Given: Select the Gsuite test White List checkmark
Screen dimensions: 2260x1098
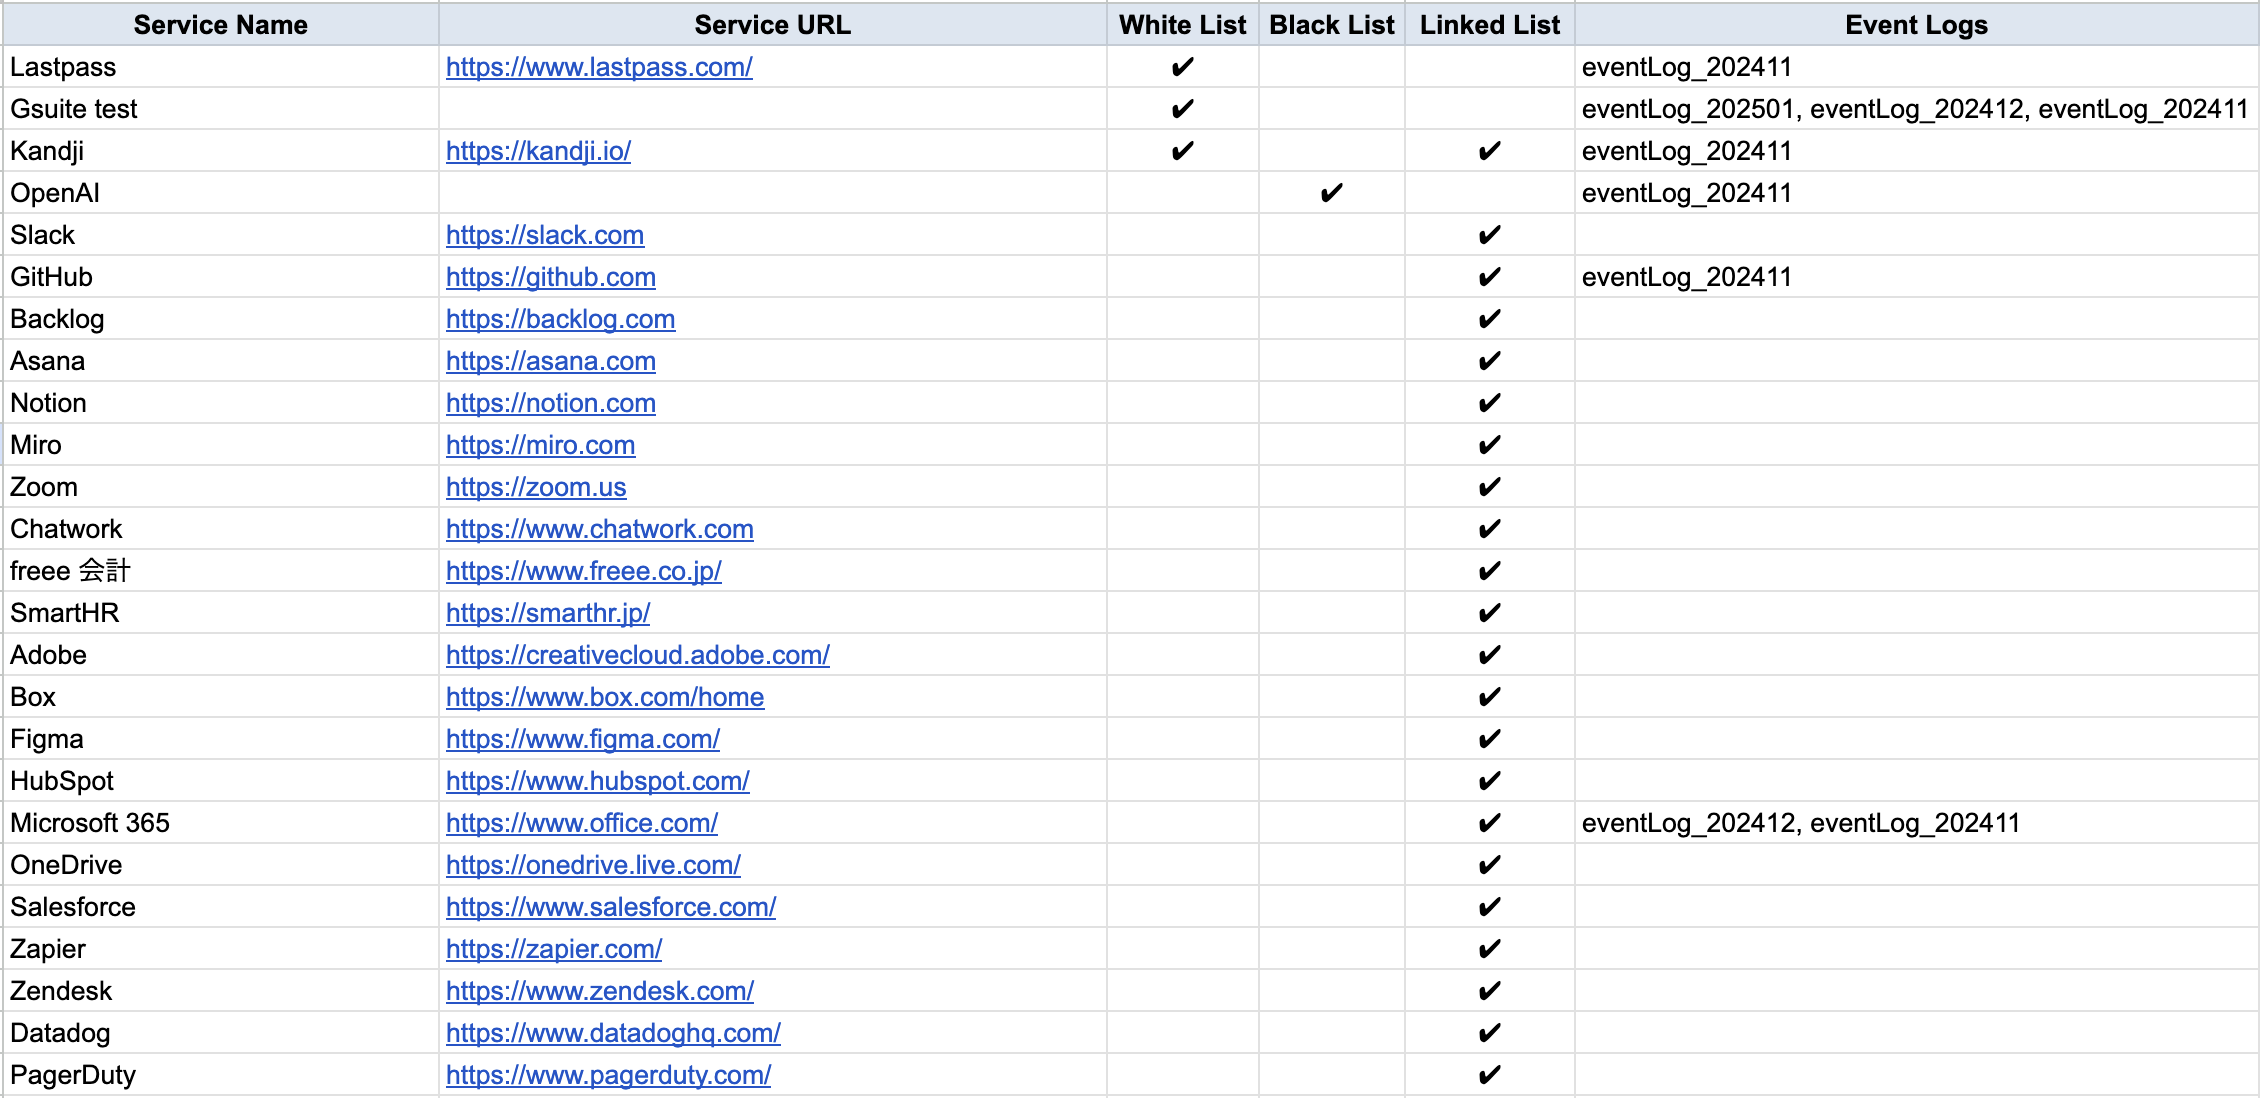Looking at the screenshot, I should click(x=1182, y=109).
